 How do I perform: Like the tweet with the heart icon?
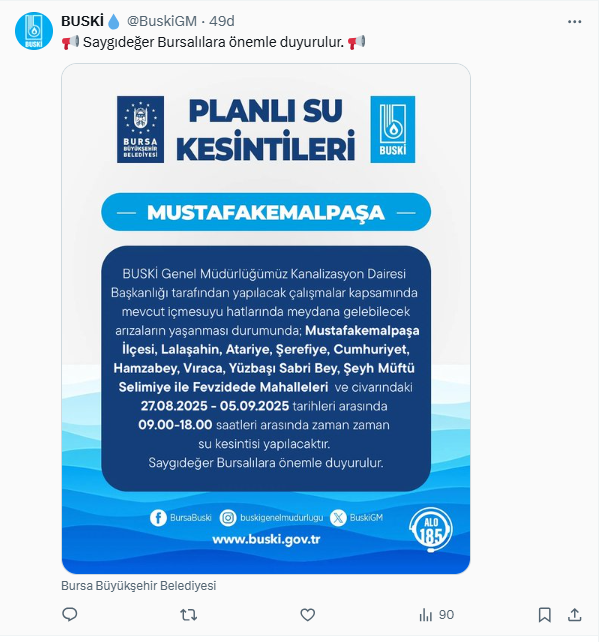click(307, 615)
